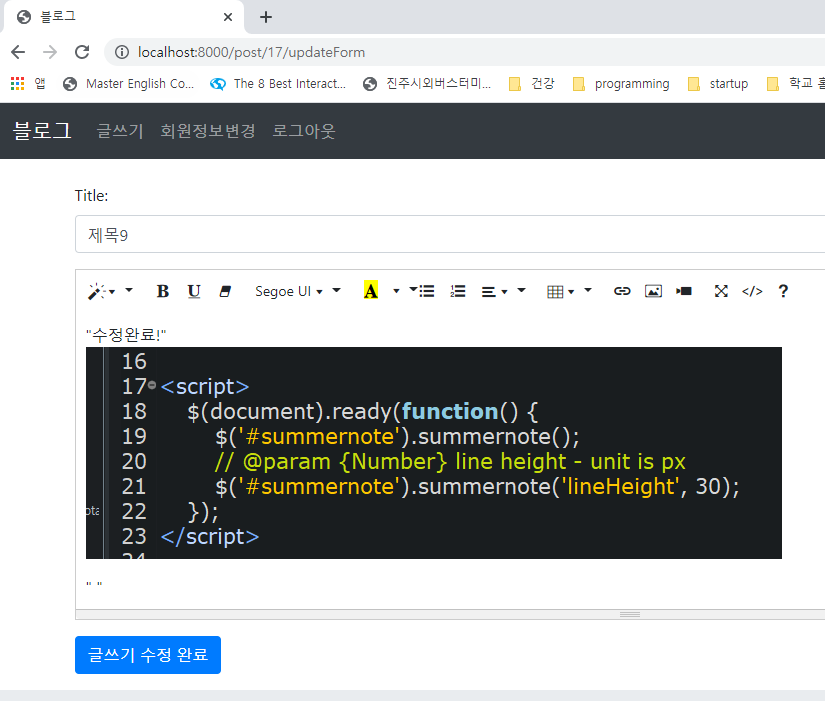
Task: Submit with 글쓰기 수정 완료 button
Action: click(148, 655)
